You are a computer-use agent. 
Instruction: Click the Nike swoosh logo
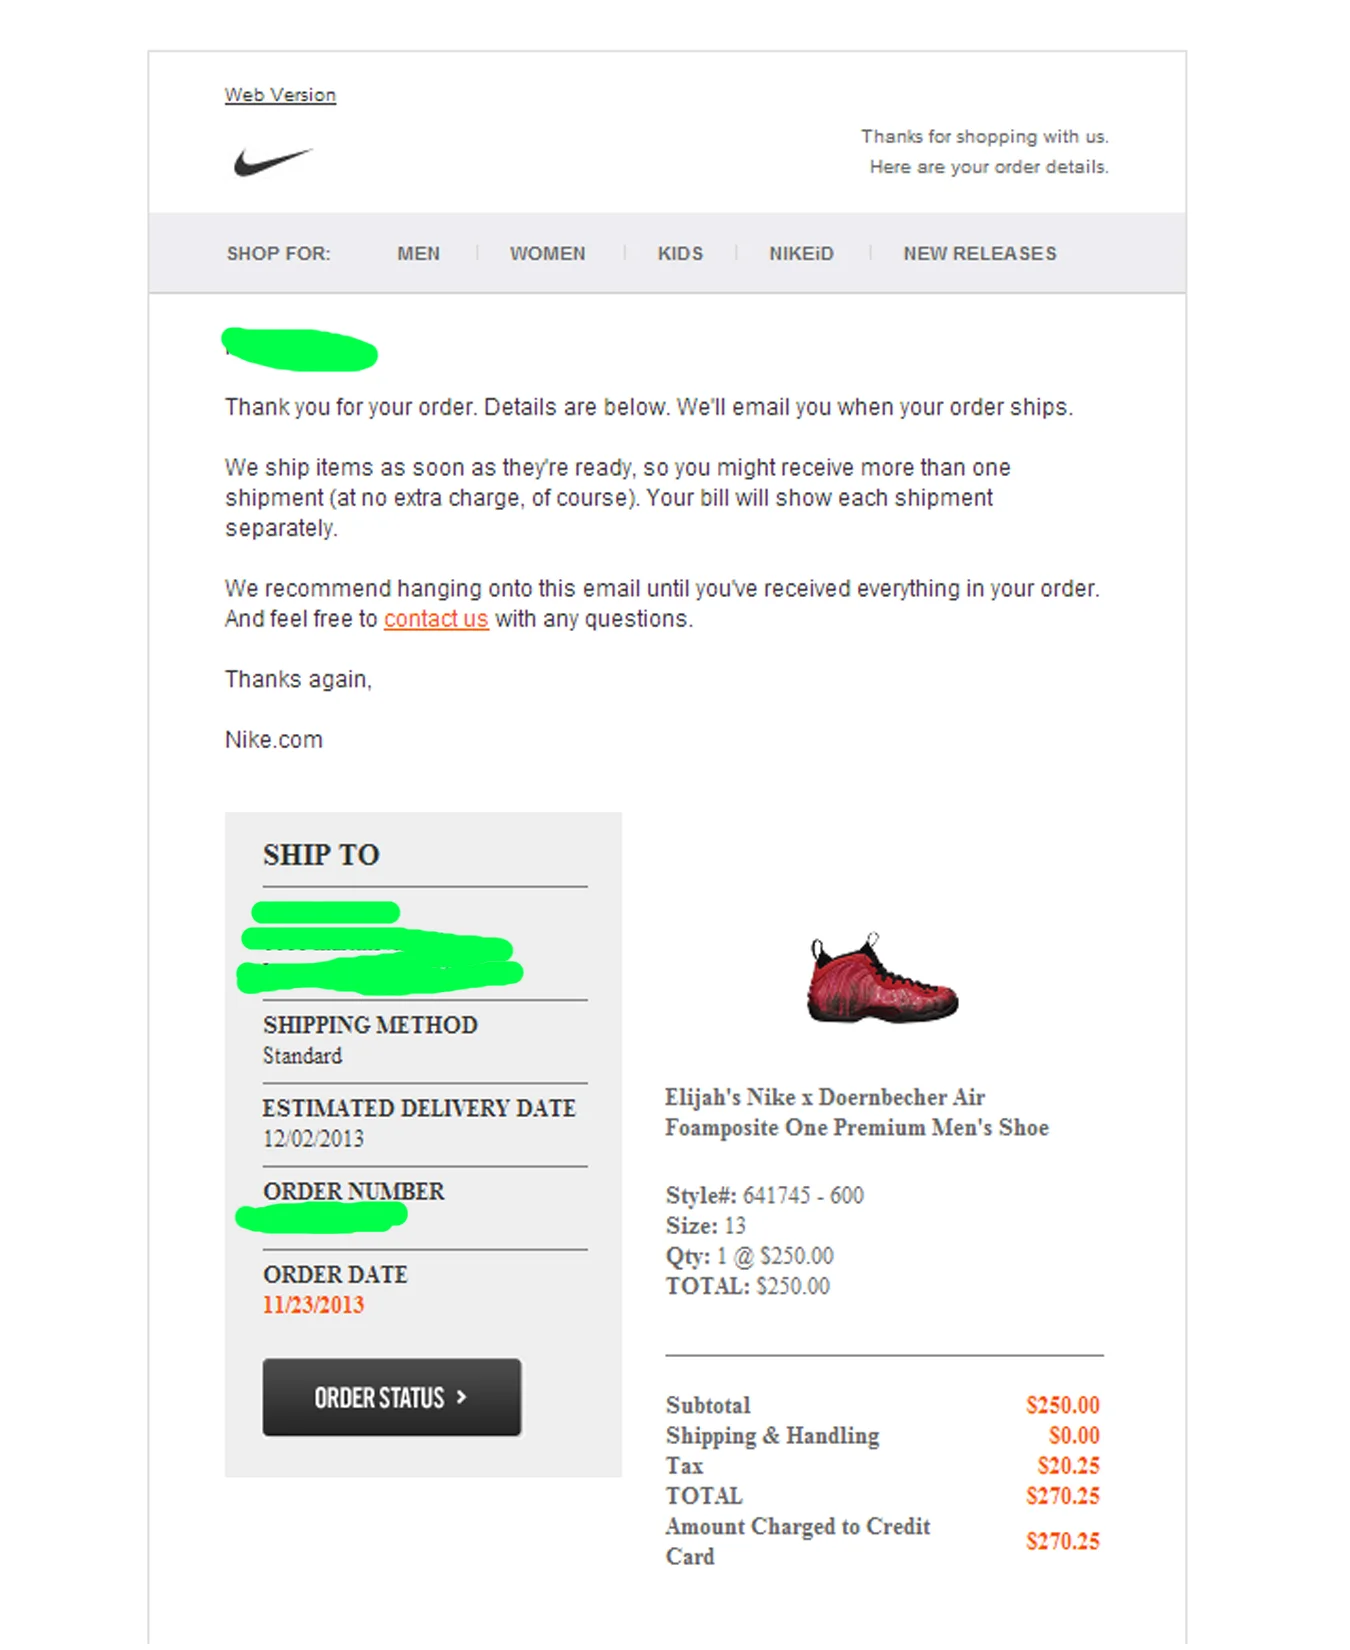click(x=273, y=162)
